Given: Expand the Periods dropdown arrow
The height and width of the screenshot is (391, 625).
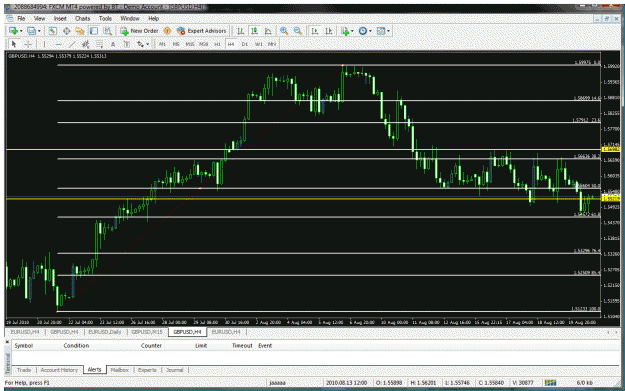Looking at the screenshot, I should [x=370, y=31].
